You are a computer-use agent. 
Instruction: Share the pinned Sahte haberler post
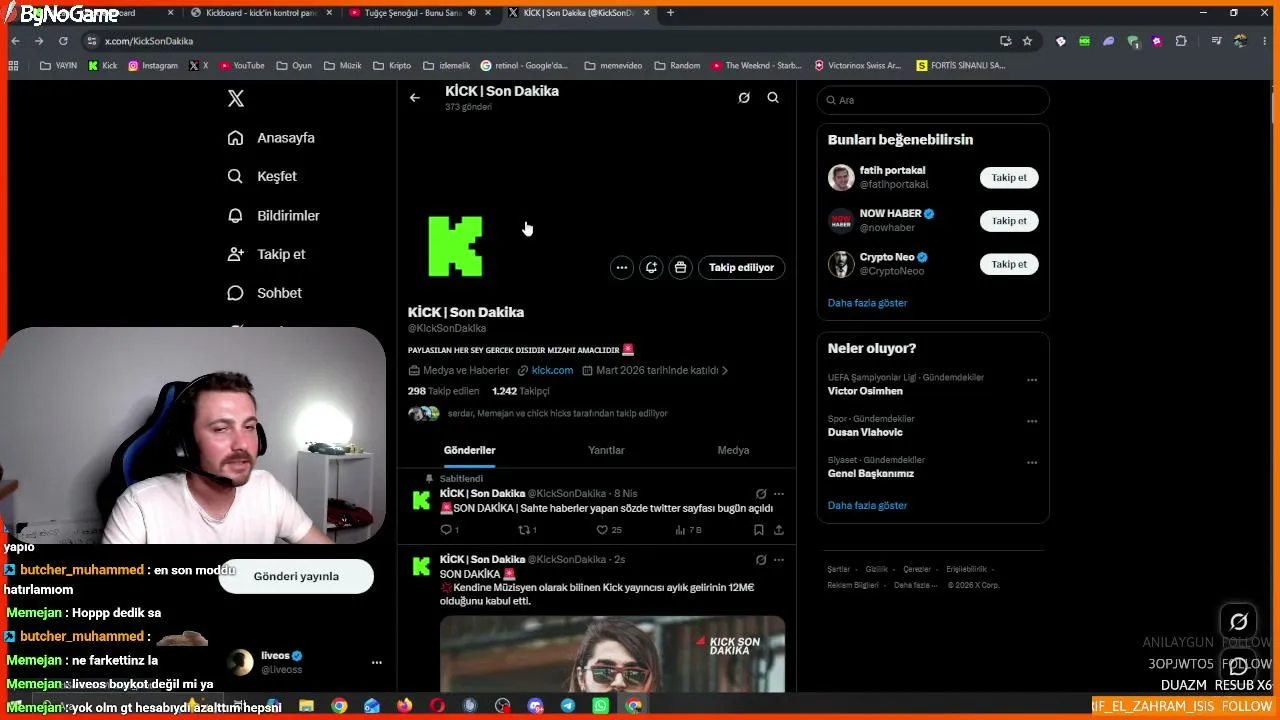[779, 530]
